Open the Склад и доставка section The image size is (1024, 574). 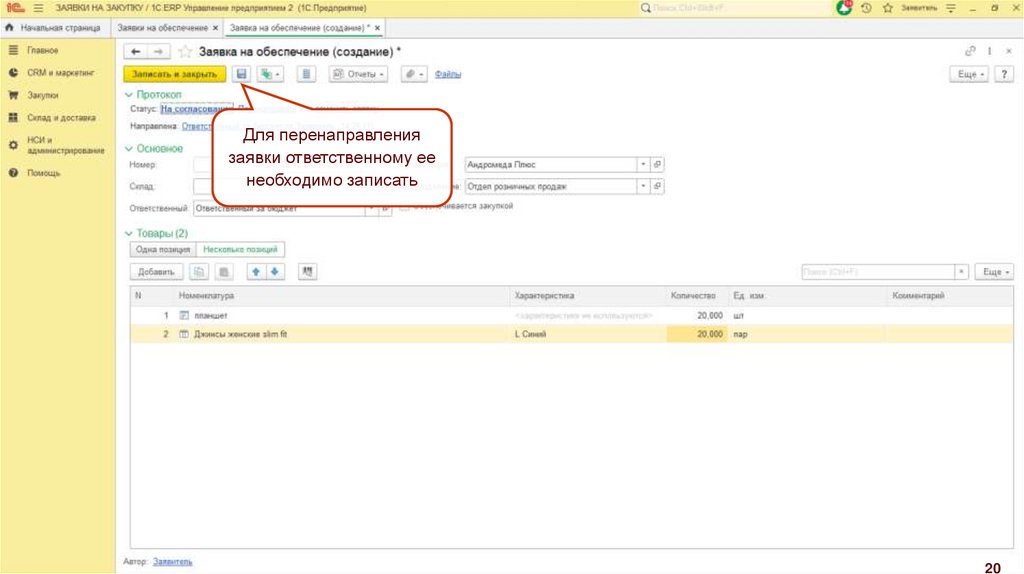[x=61, y=118]
